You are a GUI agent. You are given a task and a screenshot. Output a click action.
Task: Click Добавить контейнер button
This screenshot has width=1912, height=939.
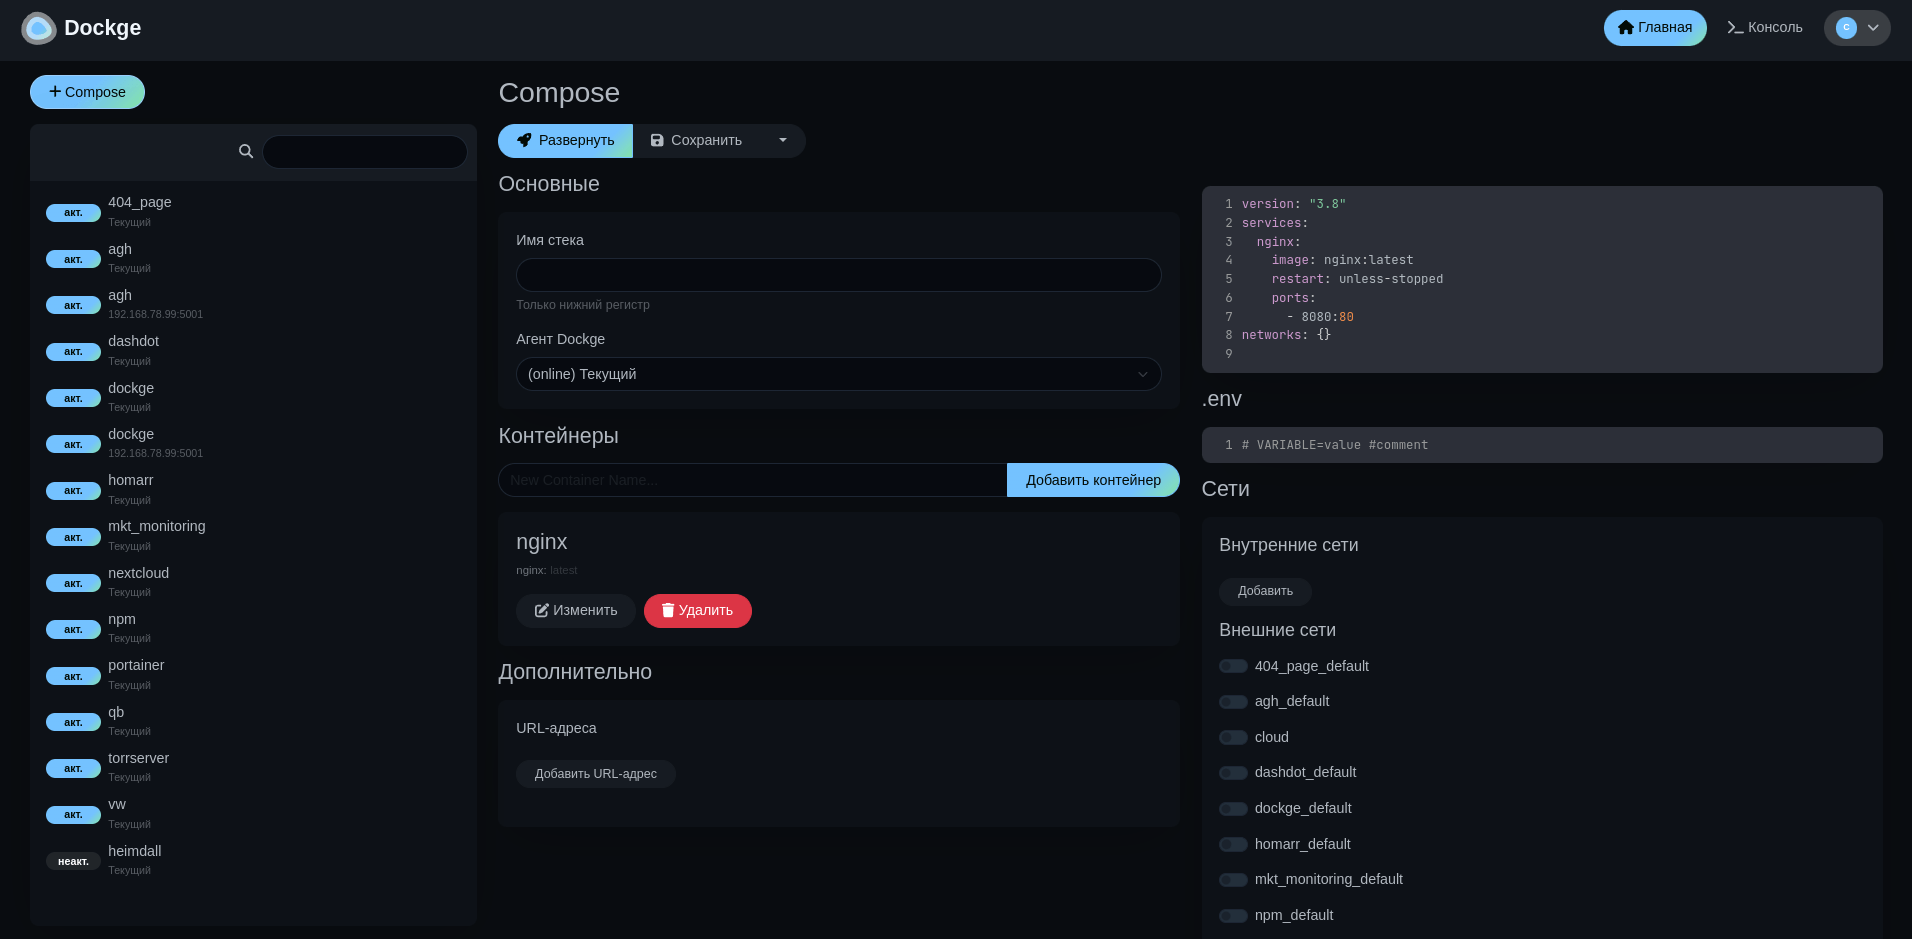pyautogui.click(x=1093, y=480)
